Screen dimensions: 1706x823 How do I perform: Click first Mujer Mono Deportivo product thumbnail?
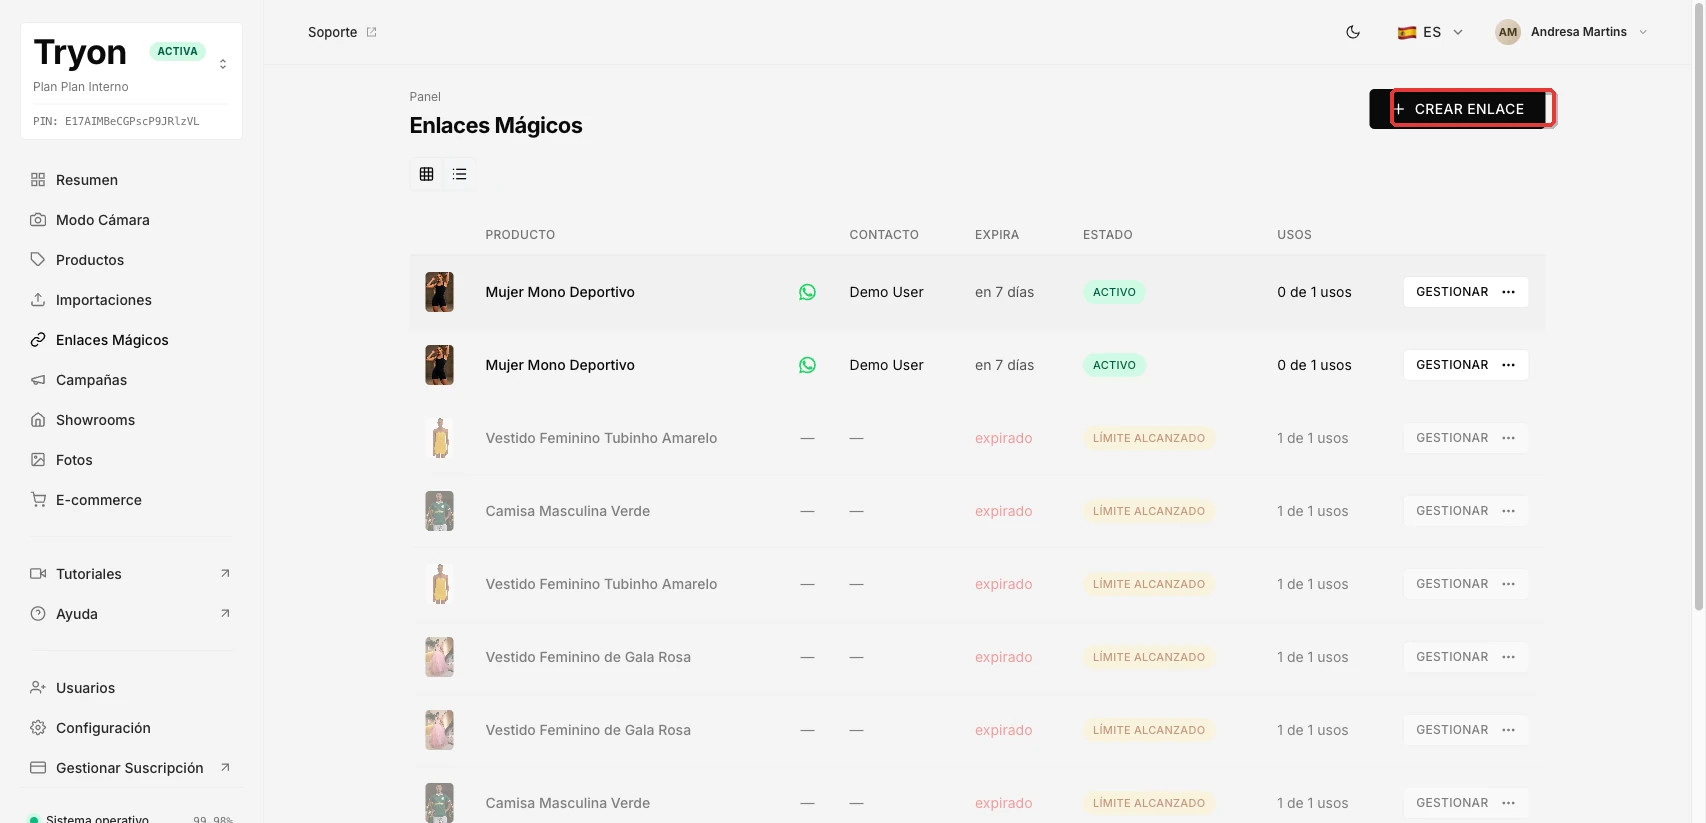[x=439, y=292]
